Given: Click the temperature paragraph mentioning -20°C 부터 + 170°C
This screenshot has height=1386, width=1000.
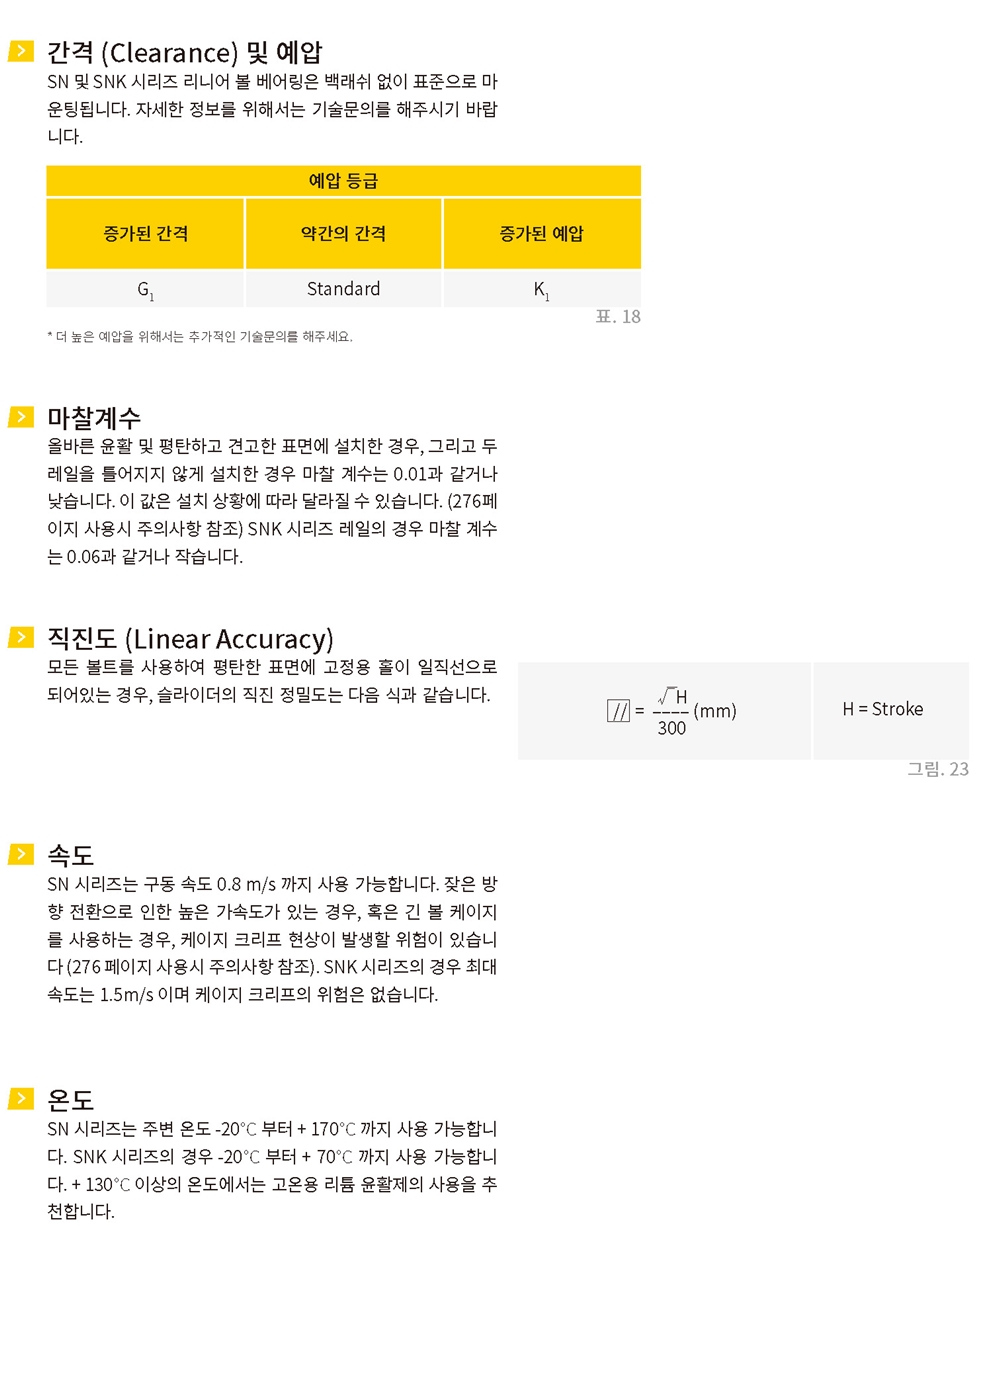Looking at the screenshot, I should (x=272, y=1170).
